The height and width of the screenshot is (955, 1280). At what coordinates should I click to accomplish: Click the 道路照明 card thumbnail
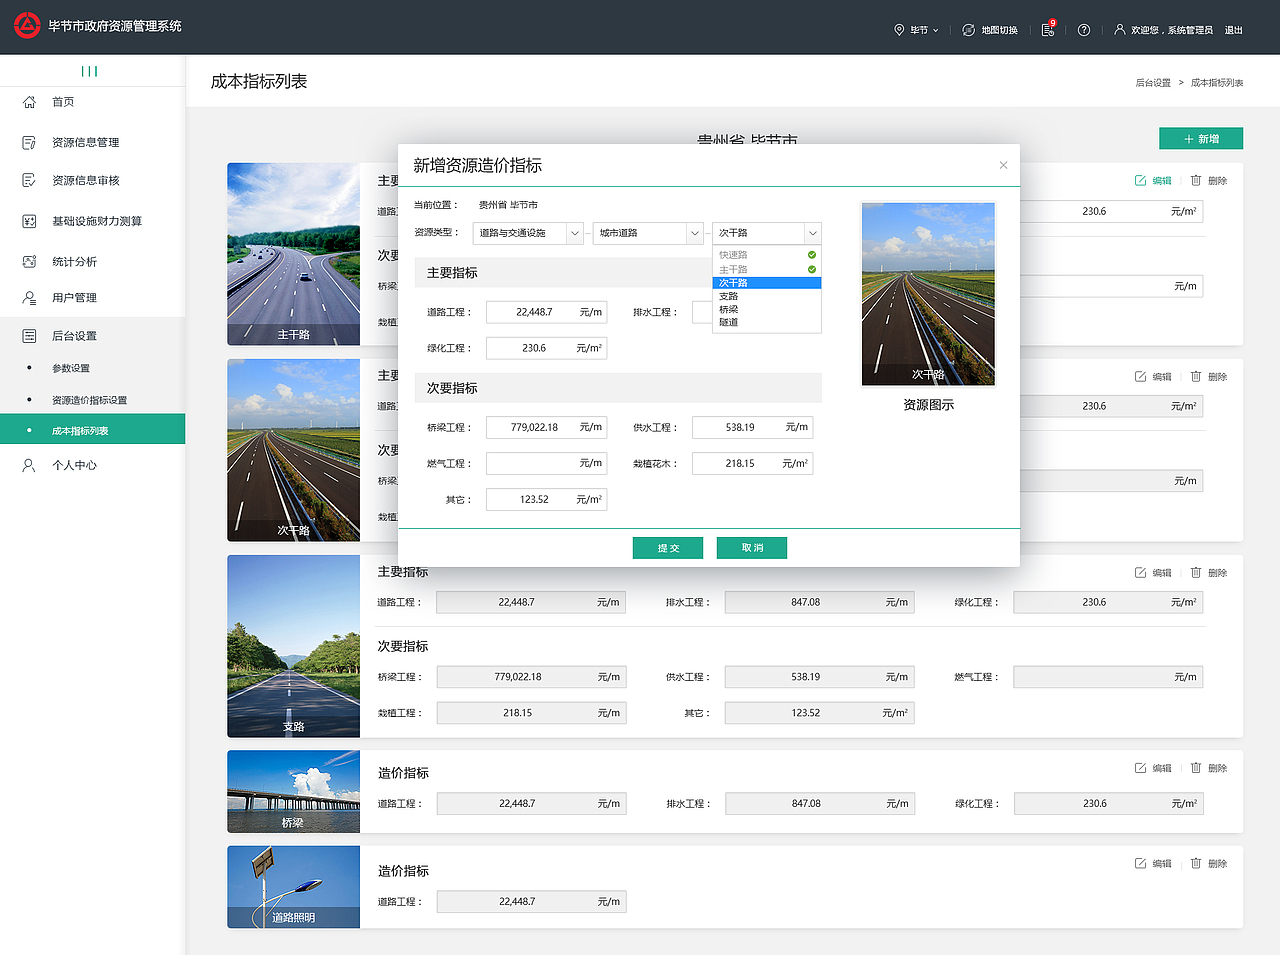pos(293,887)
